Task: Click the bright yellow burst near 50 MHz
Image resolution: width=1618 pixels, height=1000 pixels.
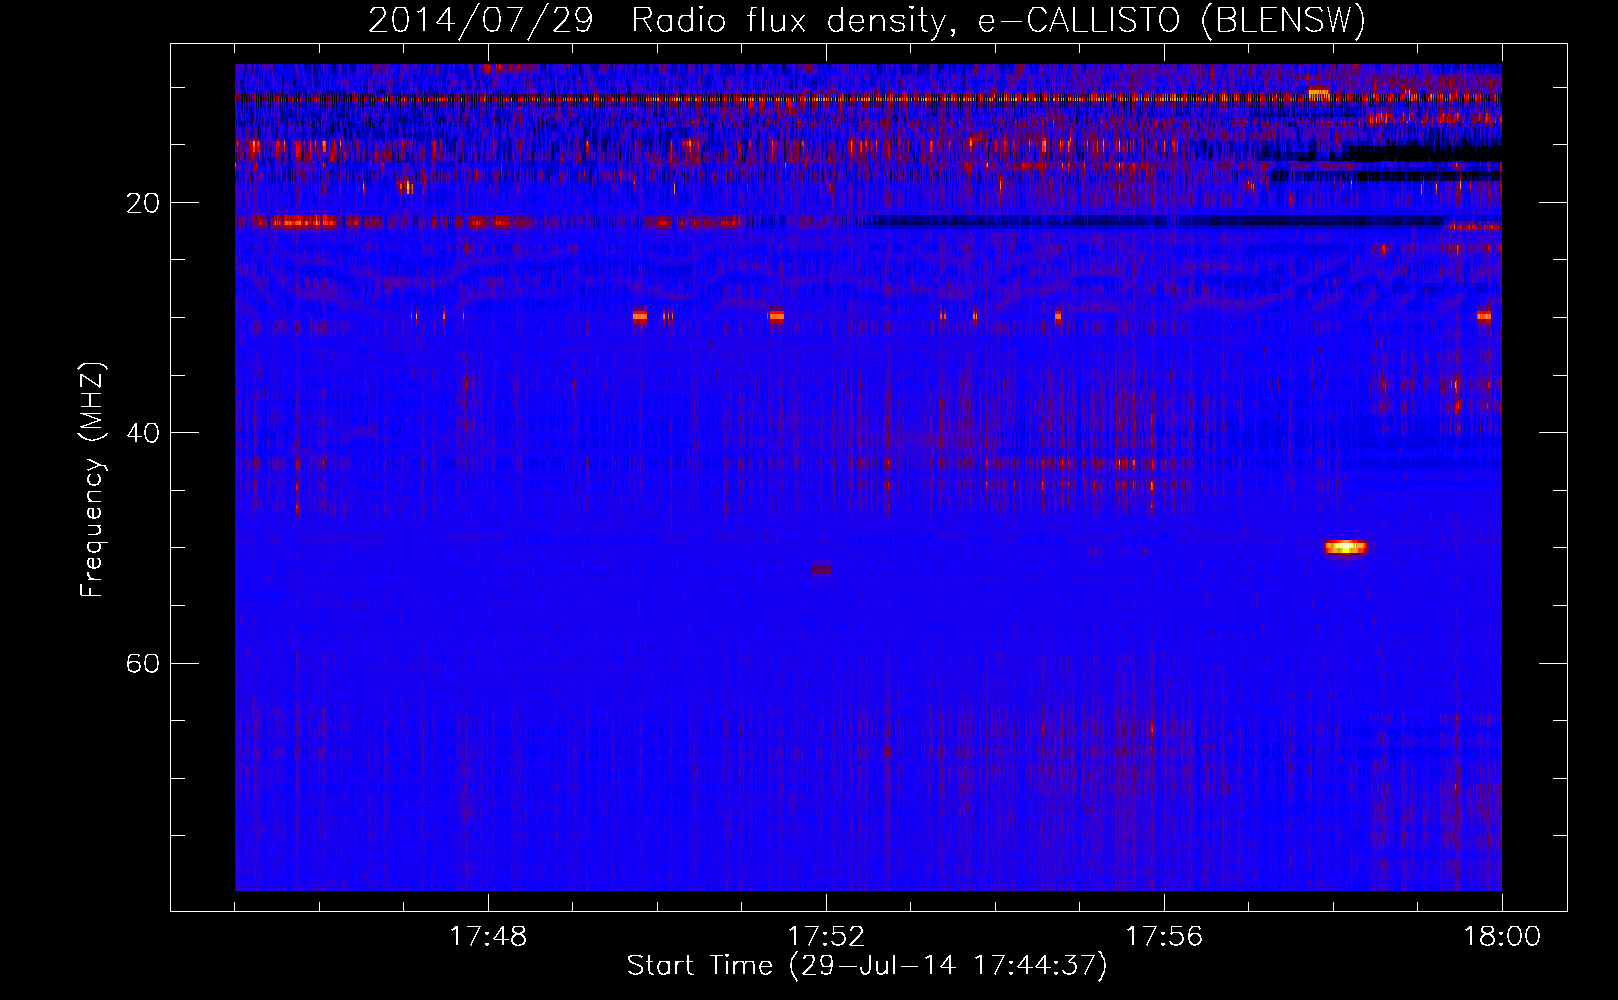Action: click(x=1345, y=547)
